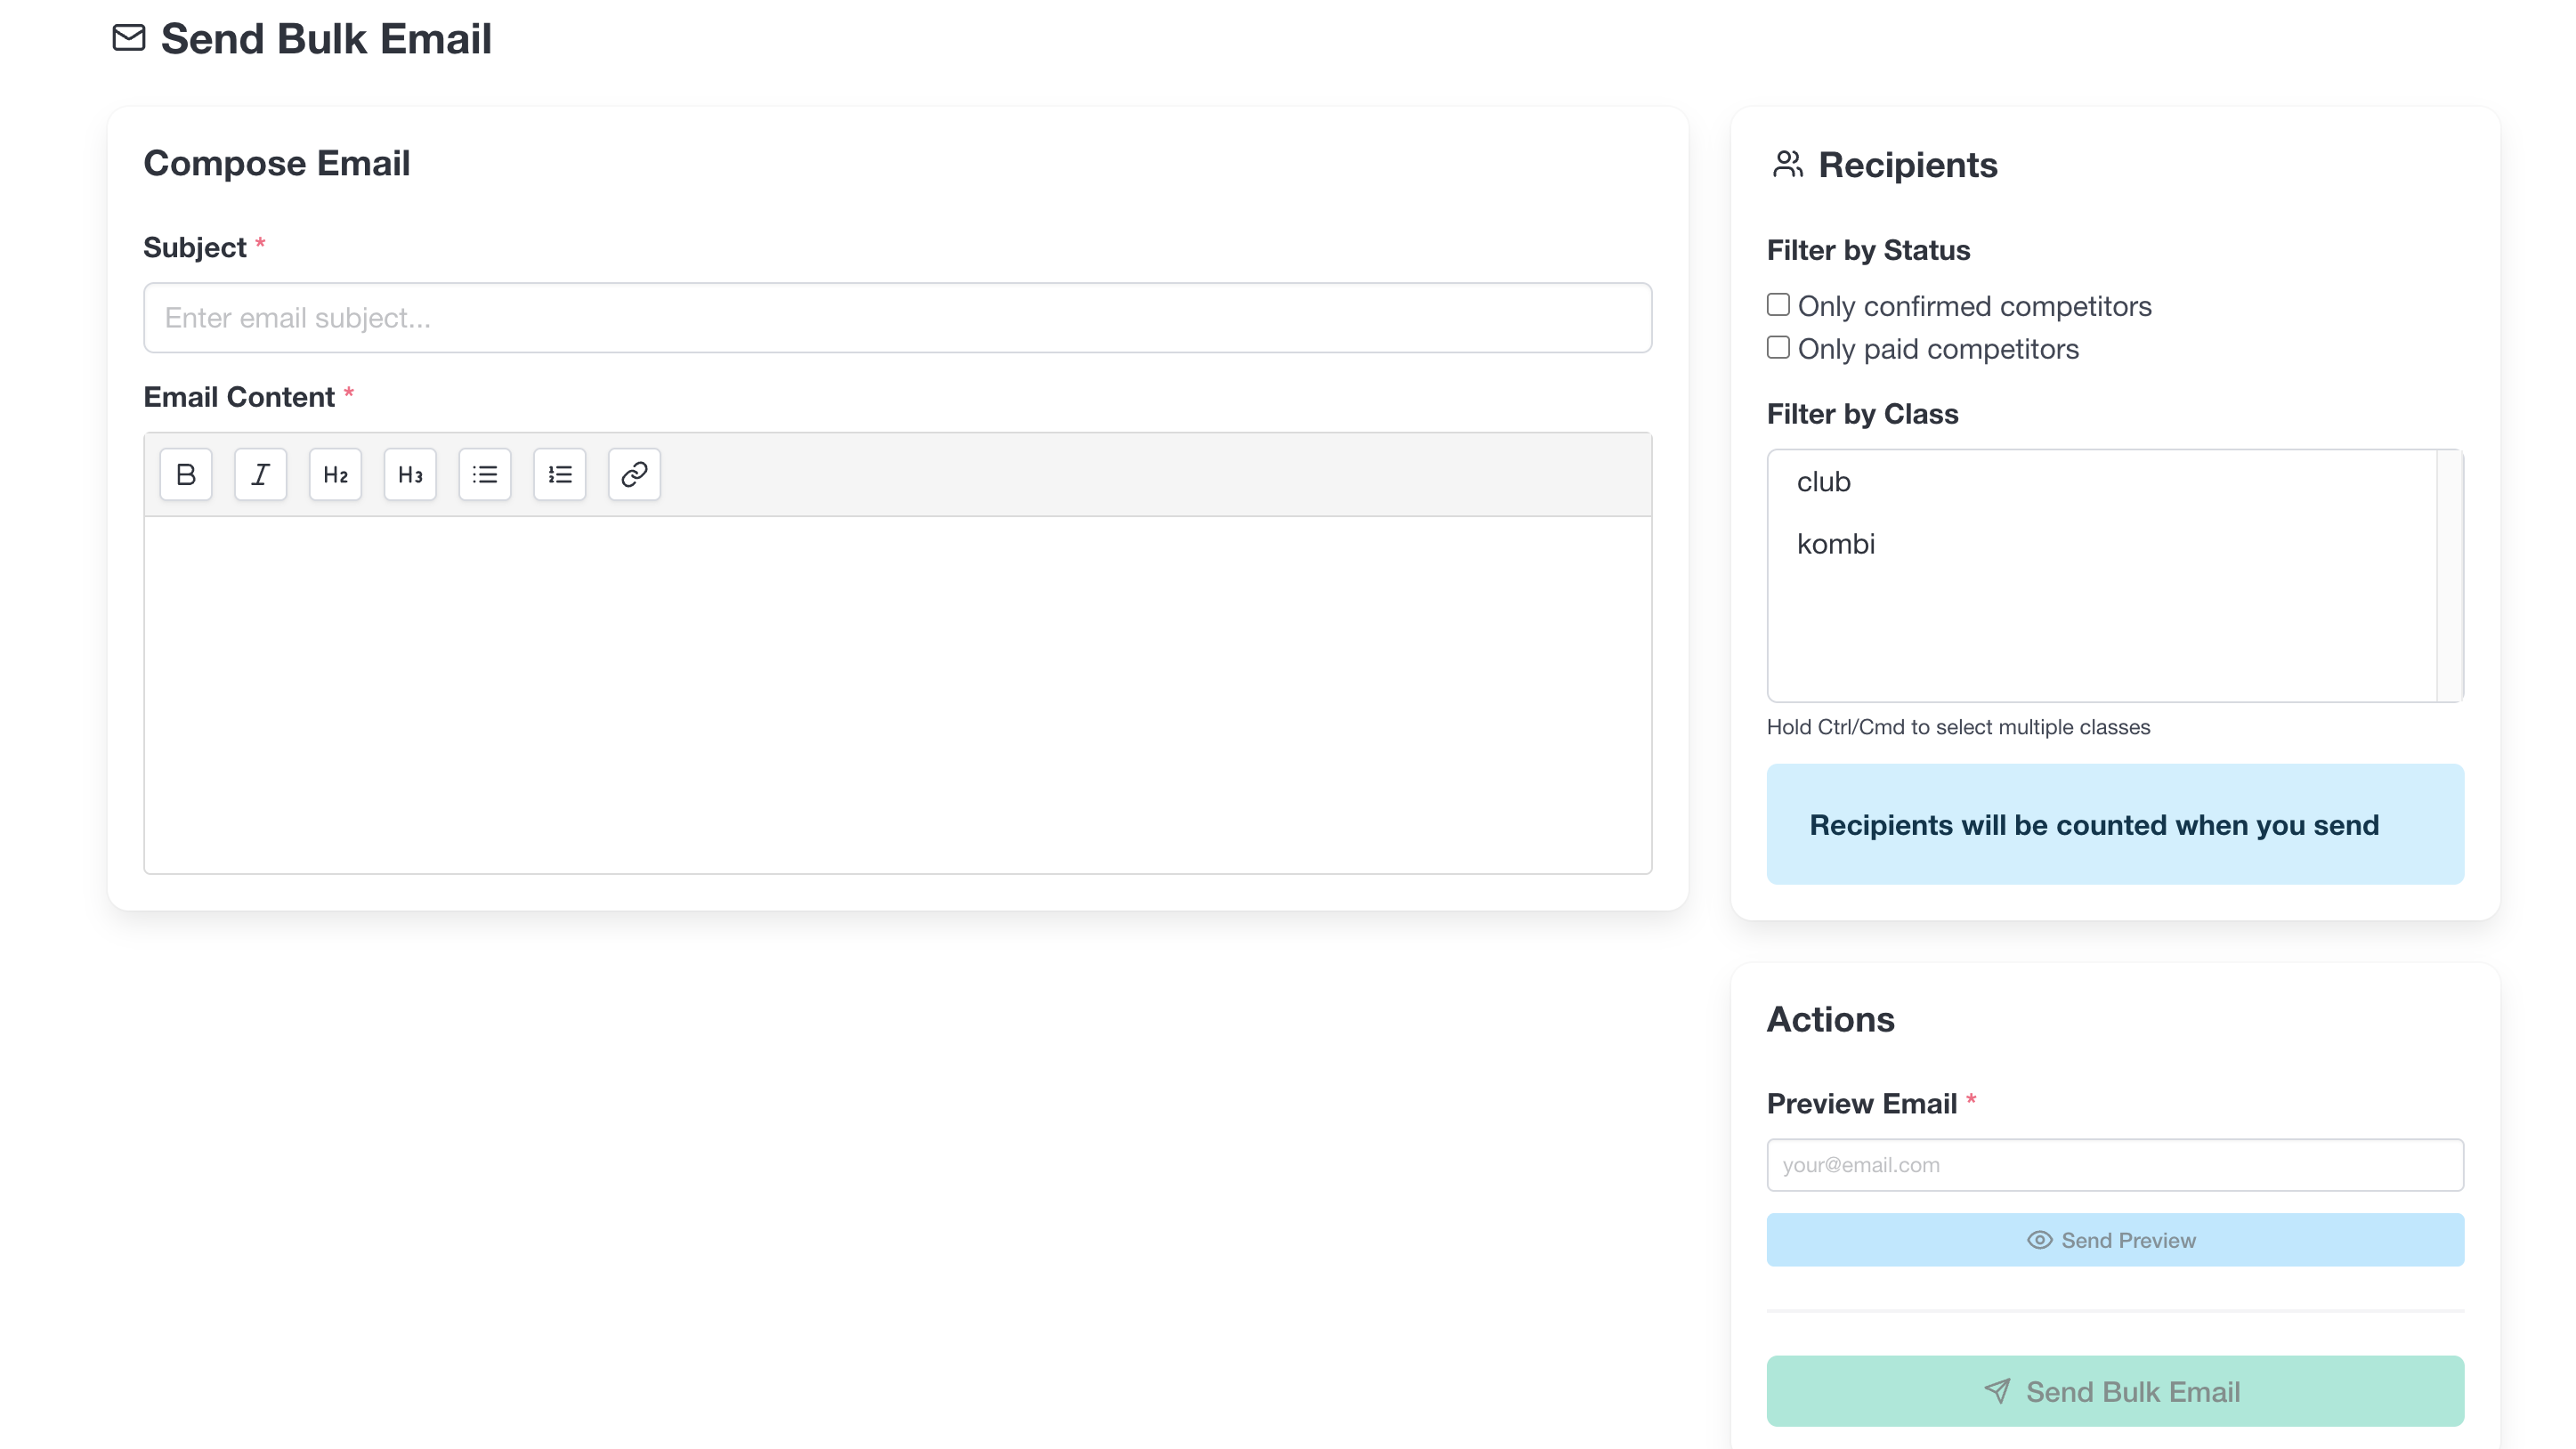2576x1449 pixels.
Task: Add a hyperlink via link icon
Action: click(634, 474)
